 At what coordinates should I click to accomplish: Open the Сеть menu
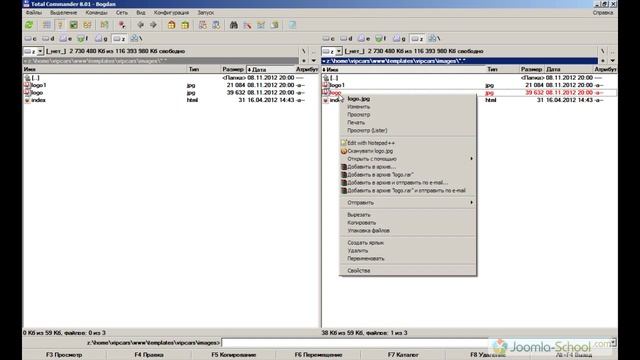click(122, 13)
